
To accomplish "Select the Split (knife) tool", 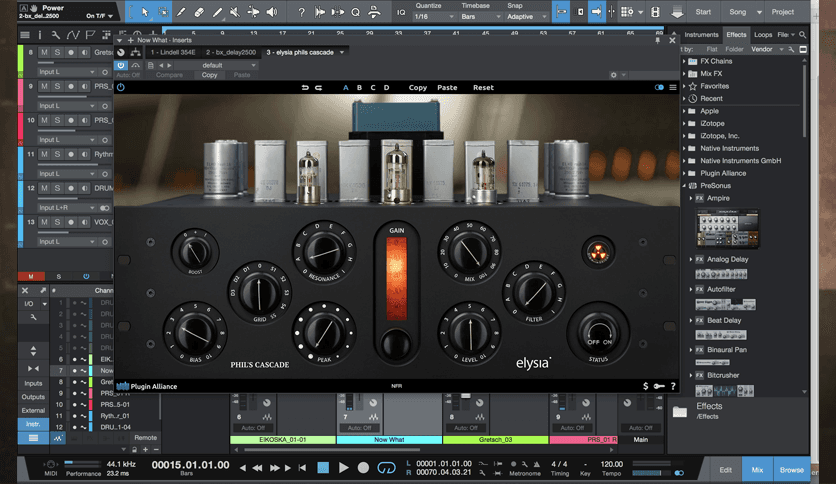I will [x=181, y=12].
